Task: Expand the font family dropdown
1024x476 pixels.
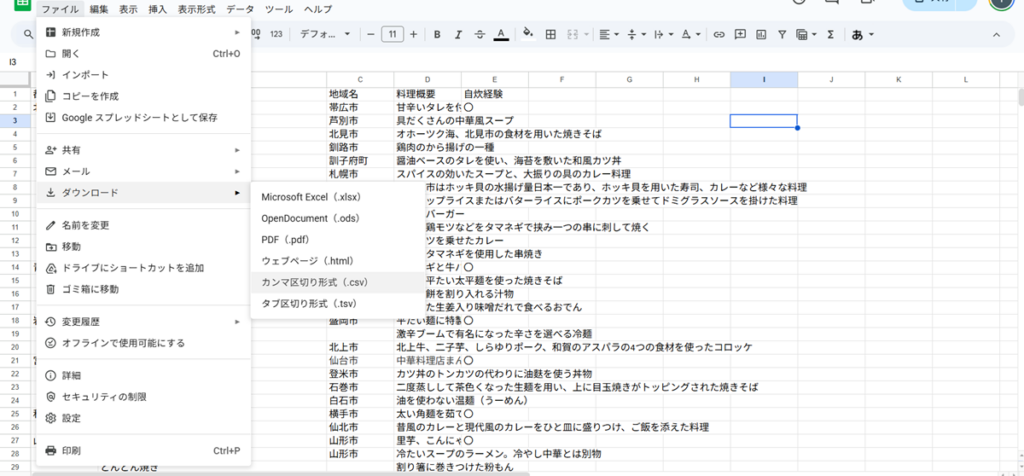Action: tap(323, 35)
